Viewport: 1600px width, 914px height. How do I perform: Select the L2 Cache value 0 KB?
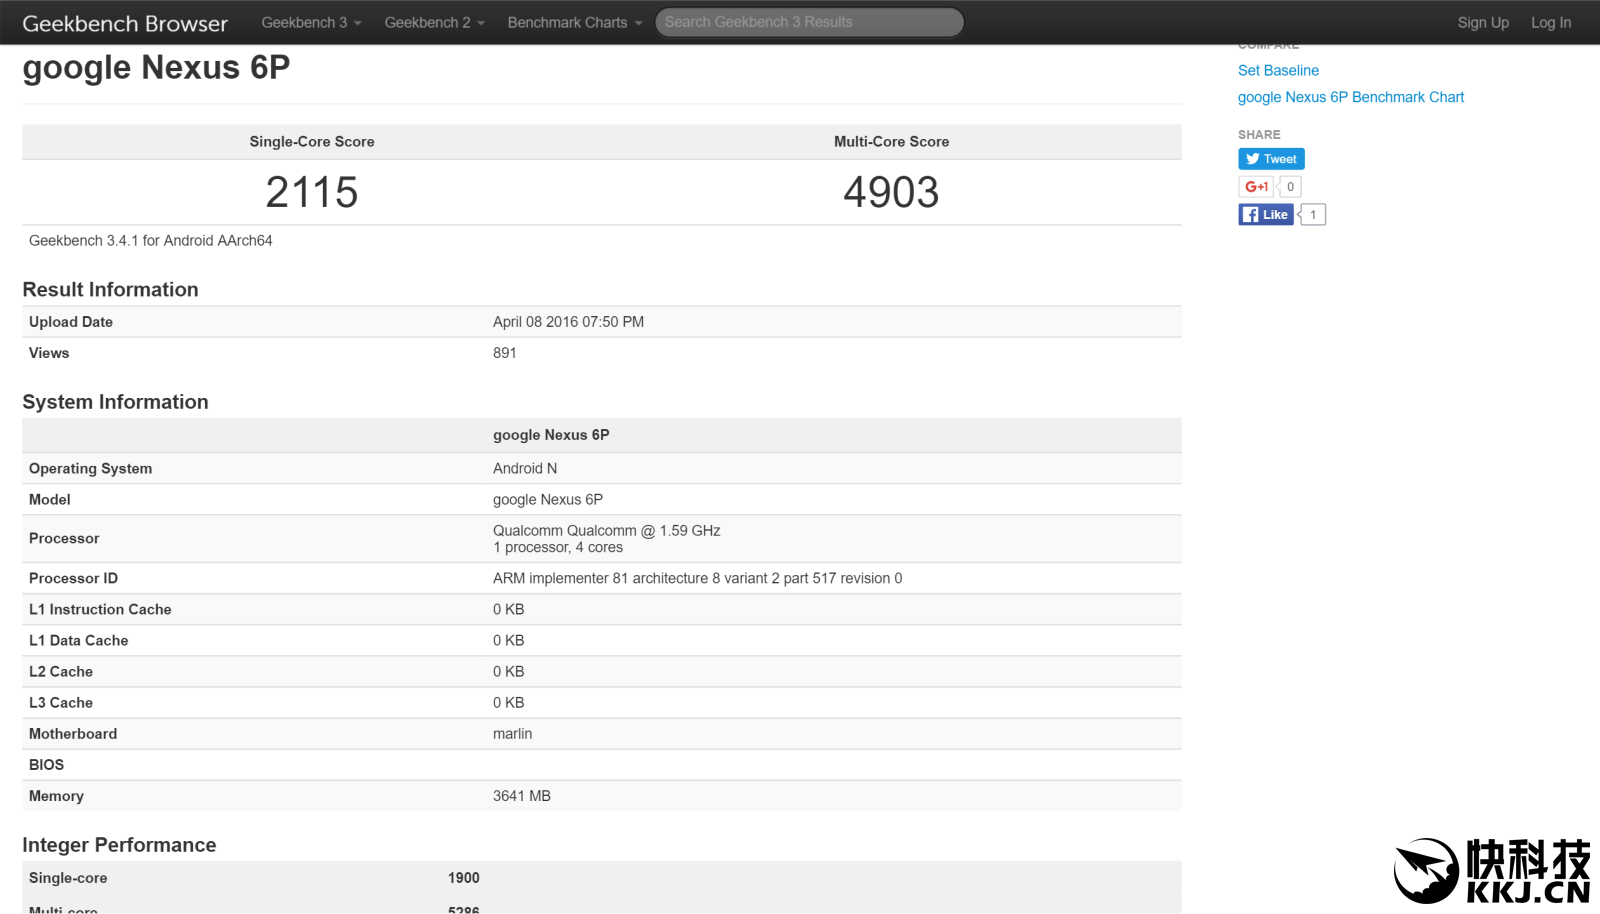pos(508,672)
